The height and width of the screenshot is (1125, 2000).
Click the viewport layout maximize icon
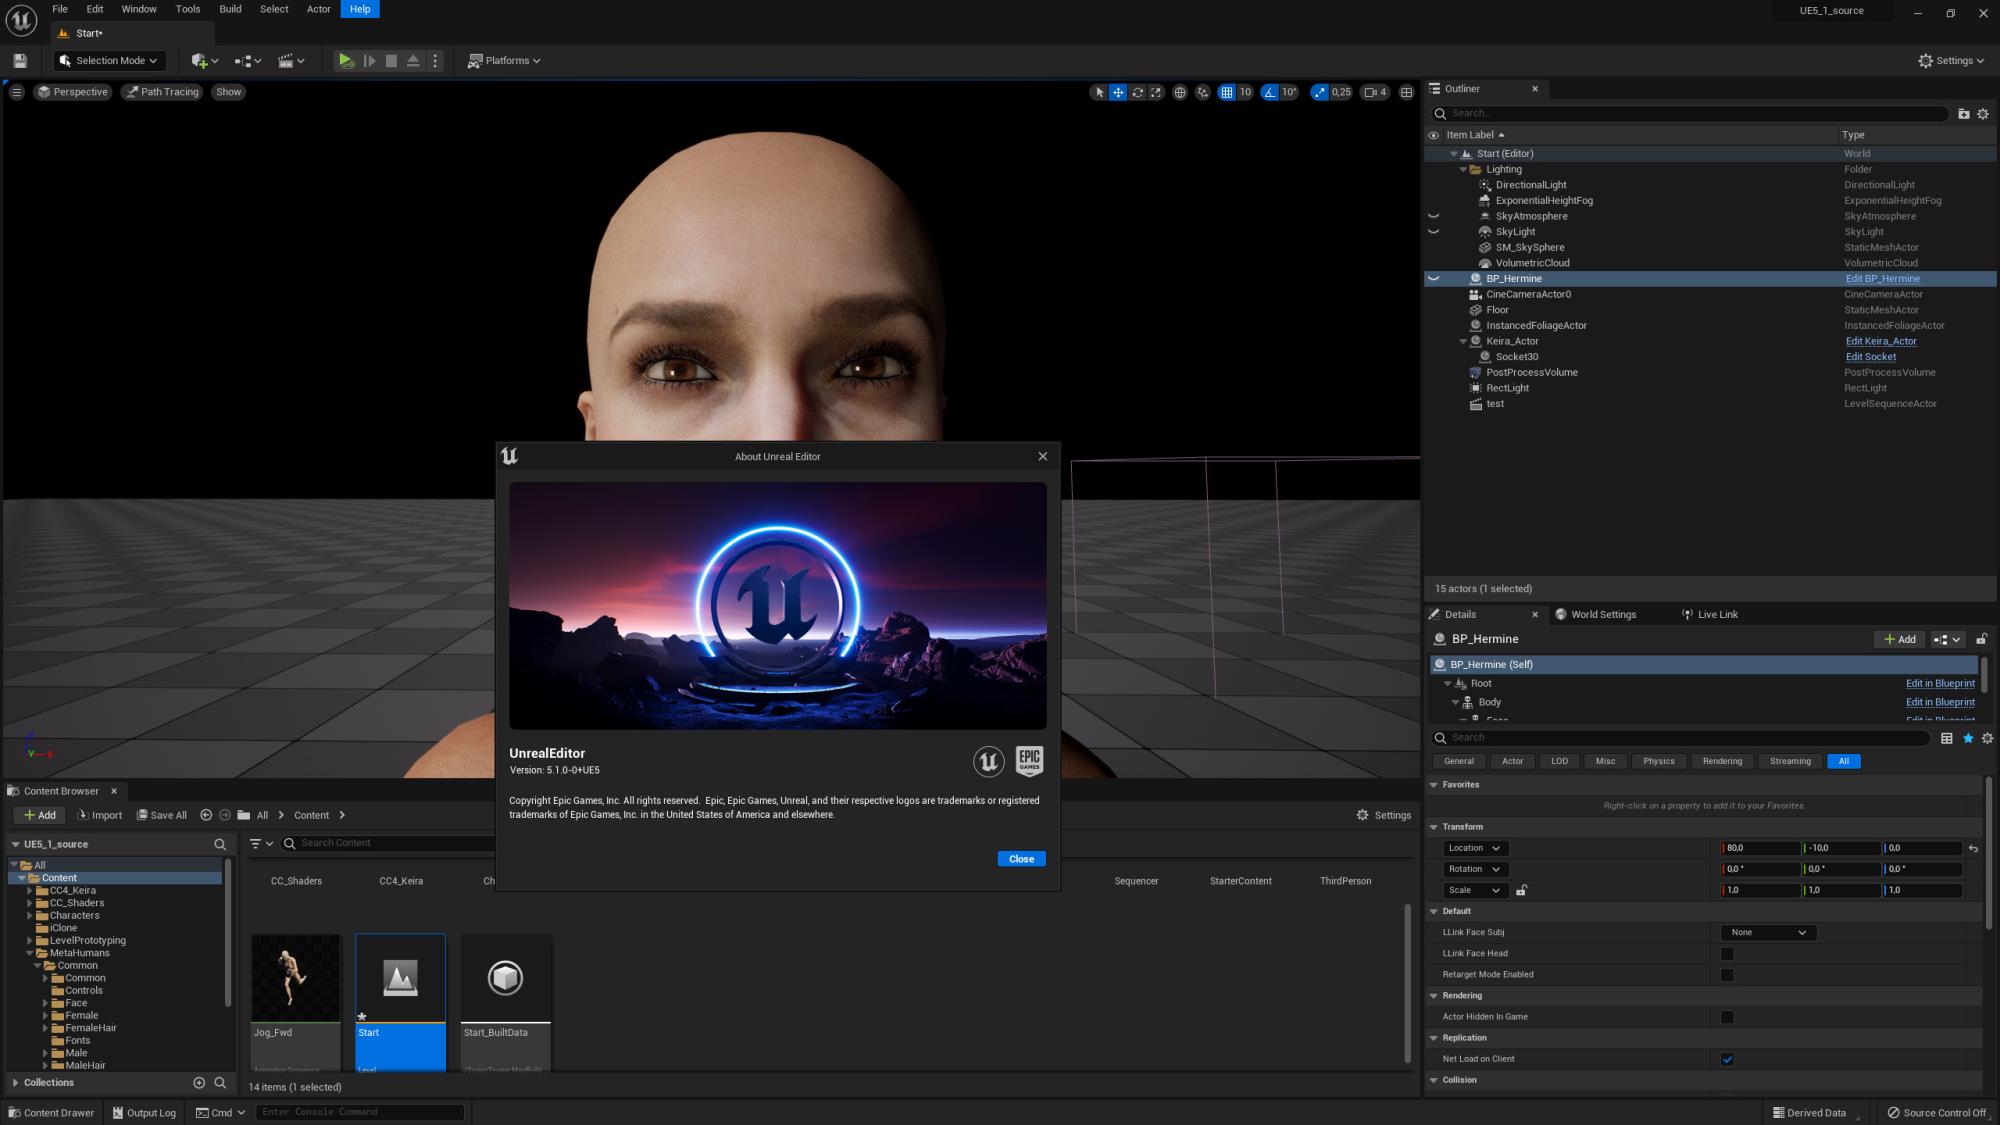(x=1406, y=92)
